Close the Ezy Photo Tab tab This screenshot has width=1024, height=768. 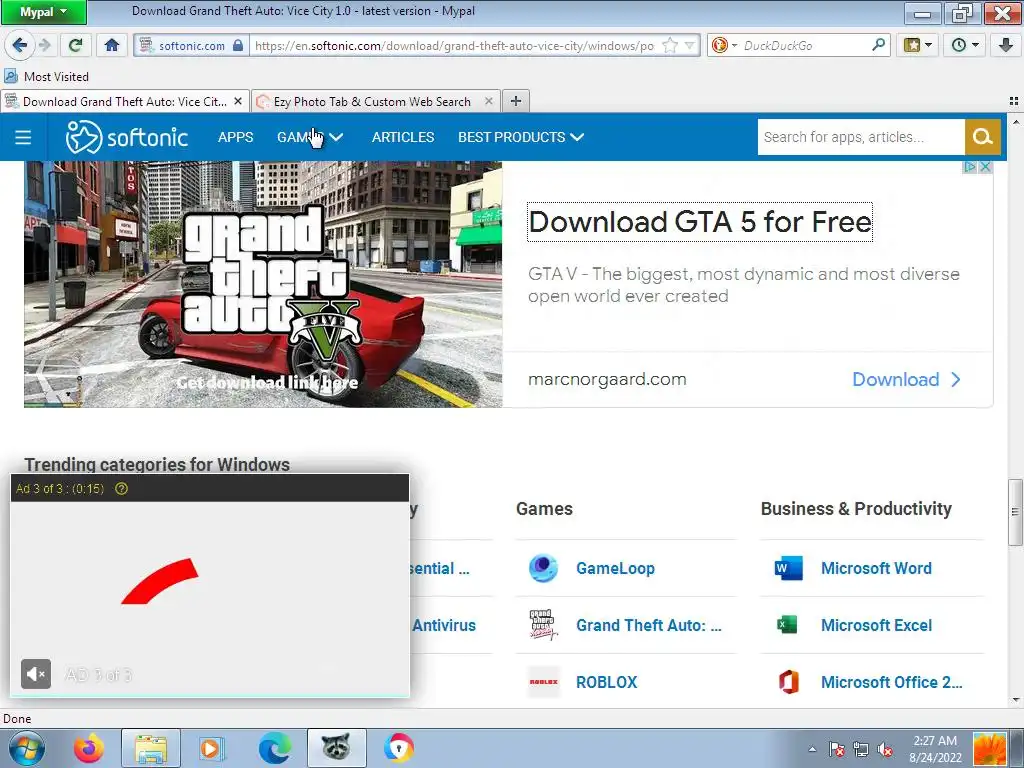488,101
